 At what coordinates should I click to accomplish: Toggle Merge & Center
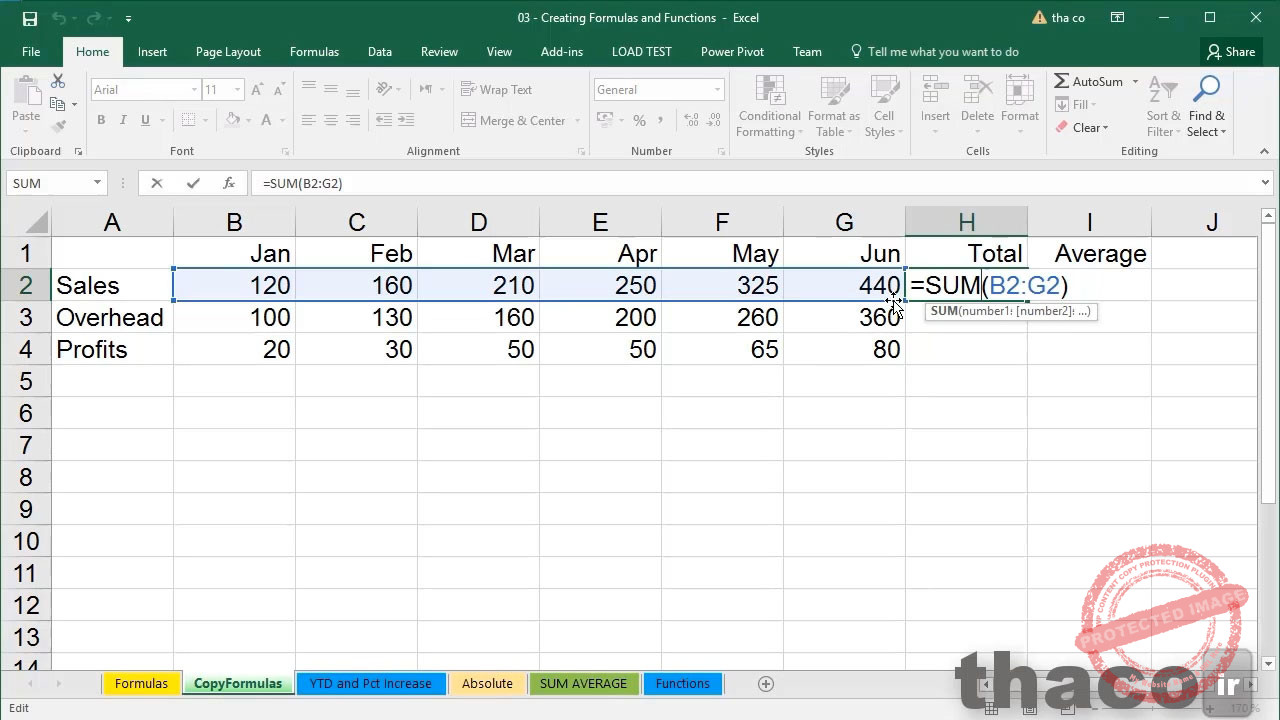click(x=515, y=121)
